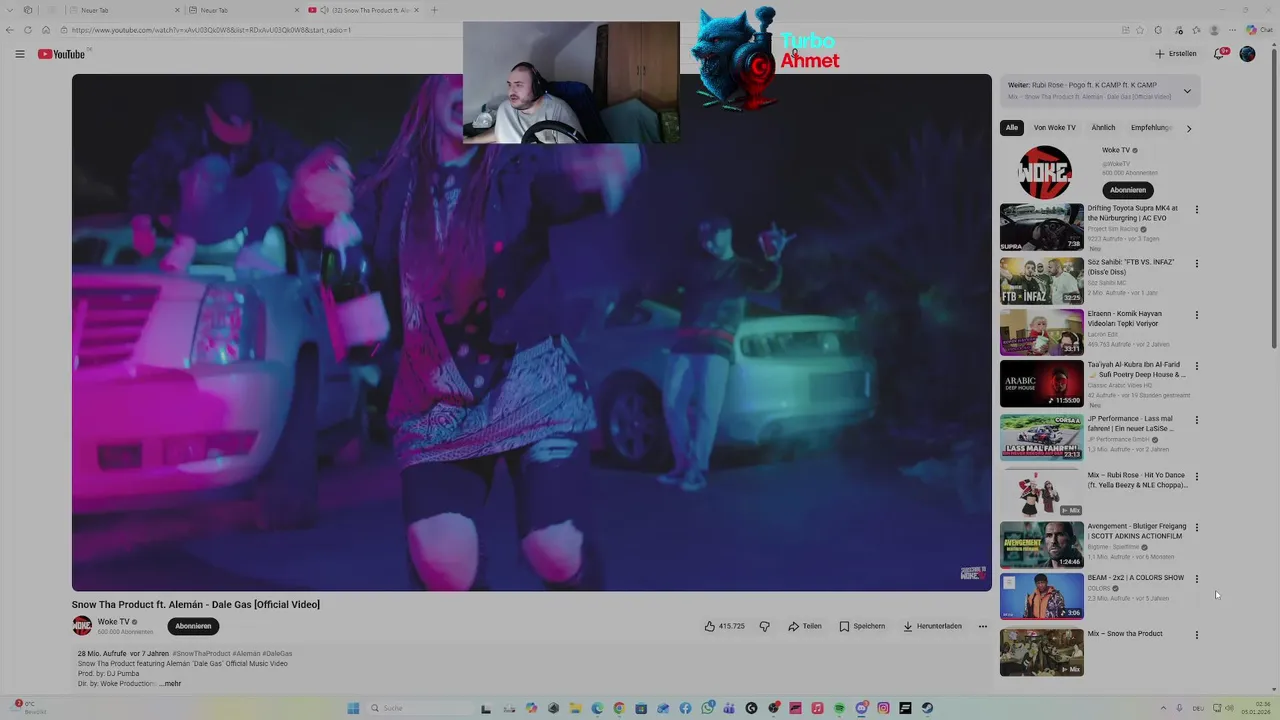1280x720 pixels.
Task: Open Woke TV channel avatar below video
Action: (82, 626)
